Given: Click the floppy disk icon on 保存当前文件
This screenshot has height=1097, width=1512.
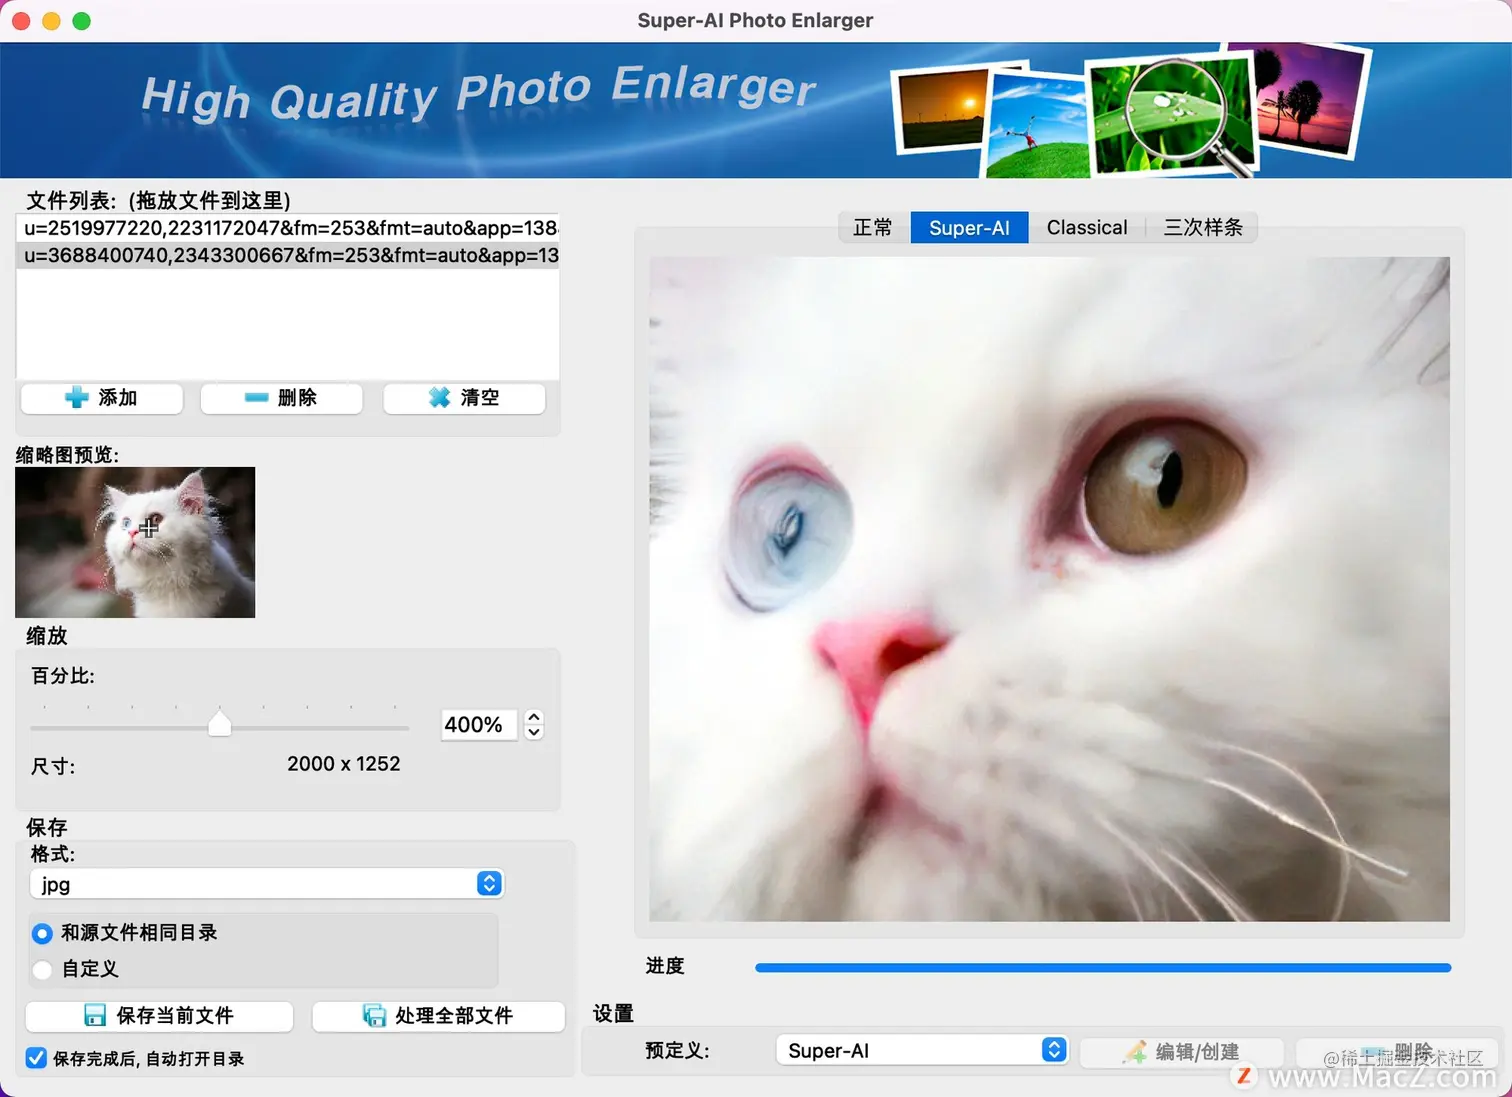Looking at the screenshot, I should (x=95, y=1016).
